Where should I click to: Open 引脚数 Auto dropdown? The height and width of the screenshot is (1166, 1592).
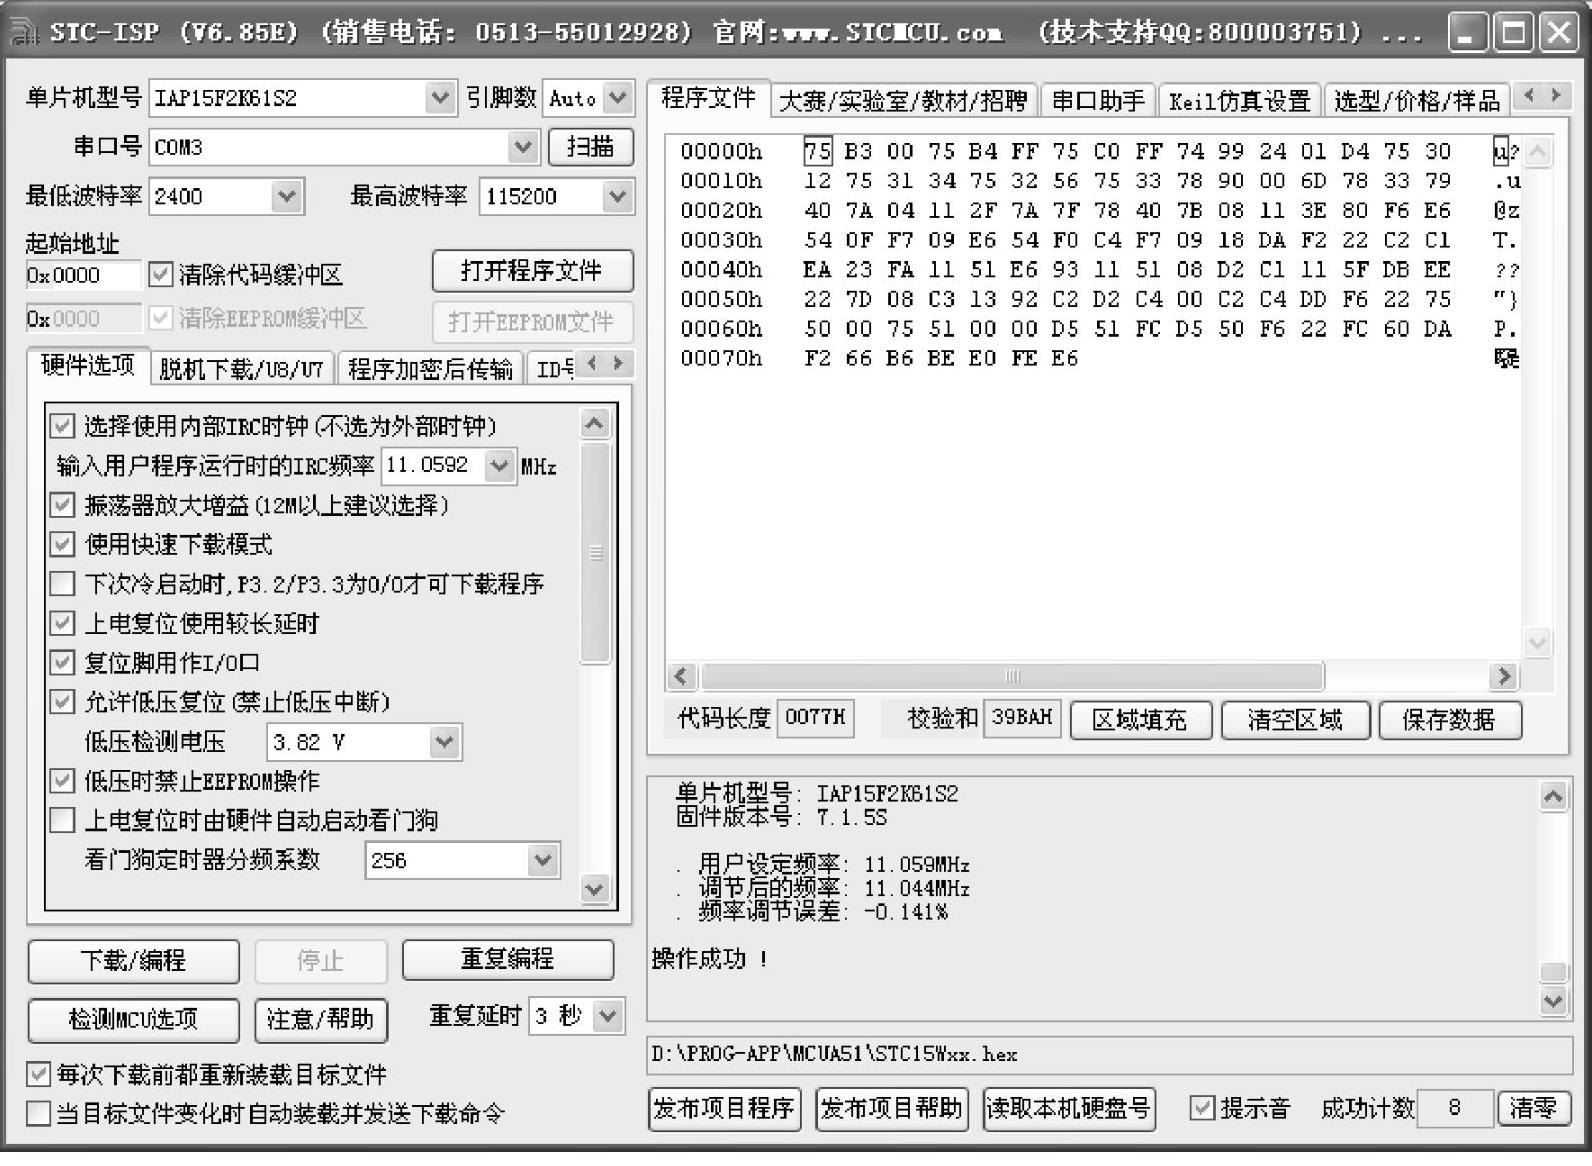click(x=619, y=98)
